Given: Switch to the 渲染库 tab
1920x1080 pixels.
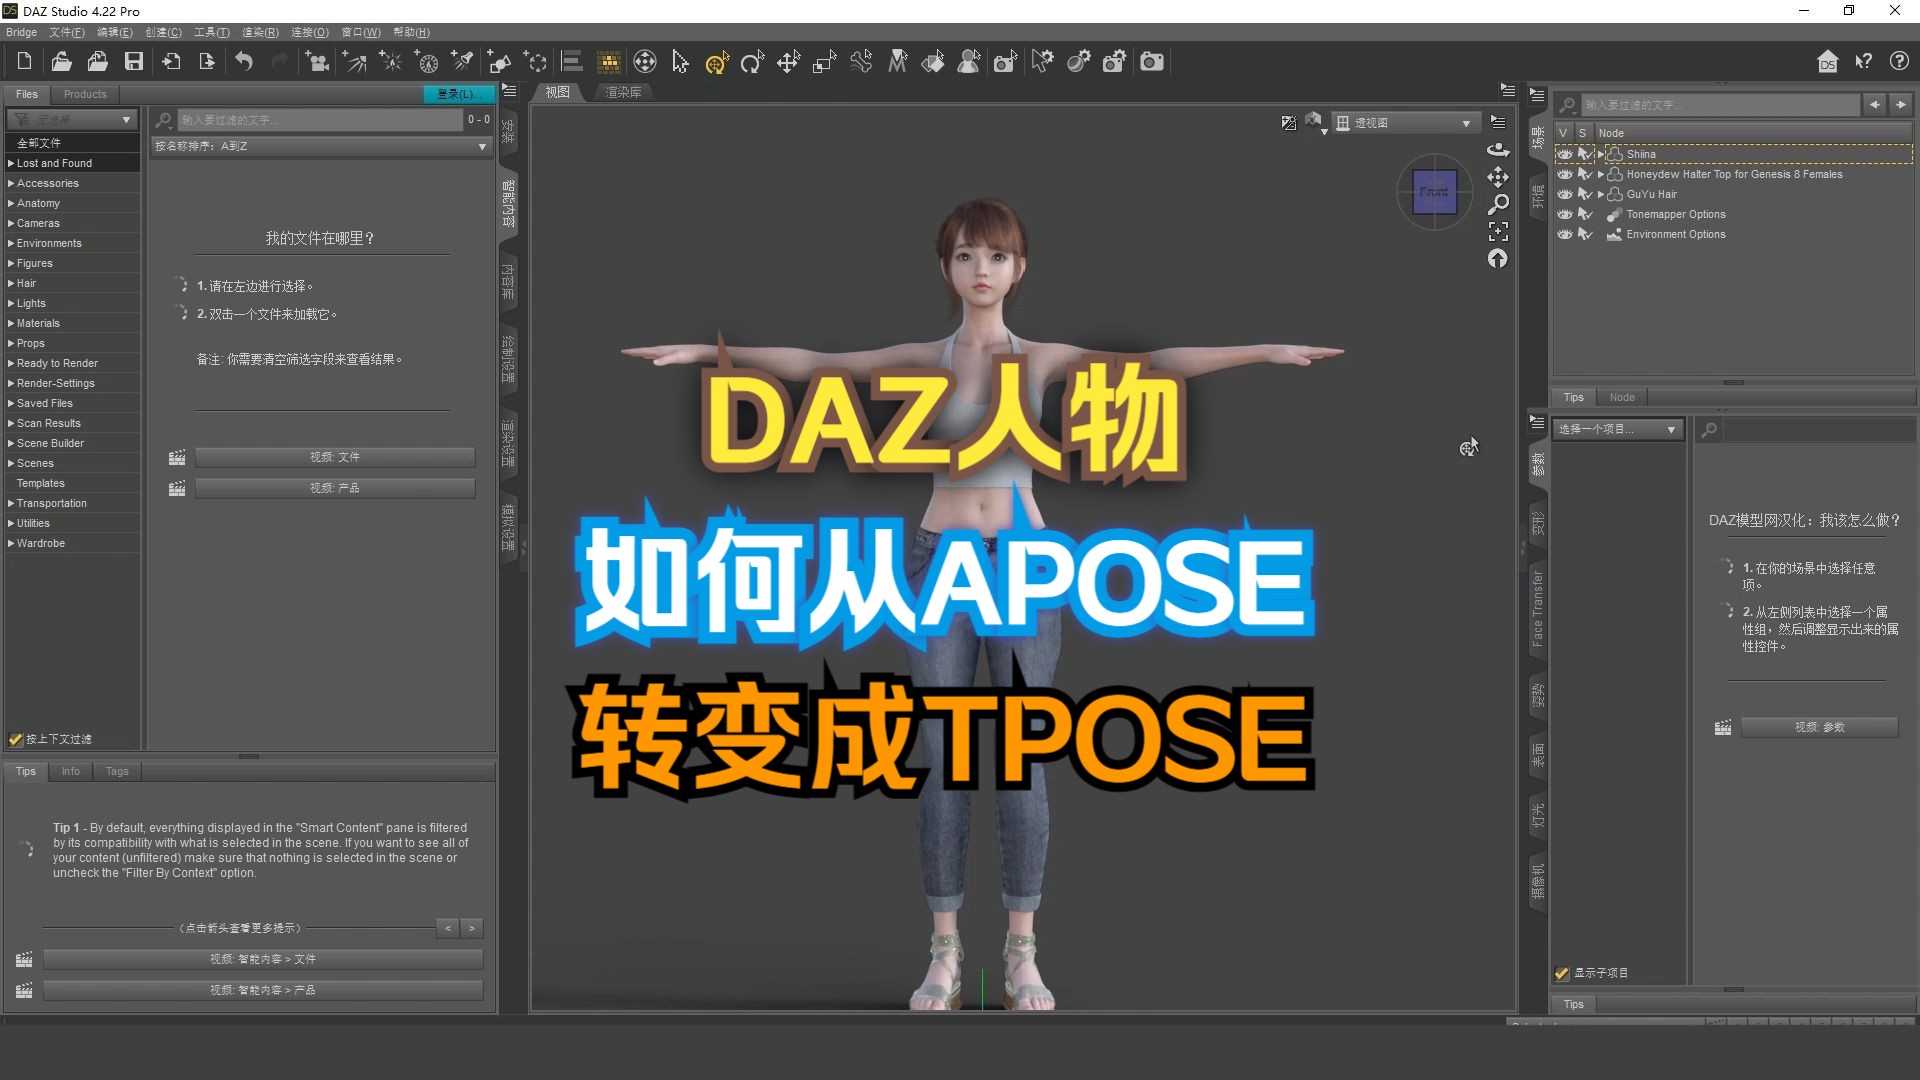Looking at the screenshot, I should 622,91.
